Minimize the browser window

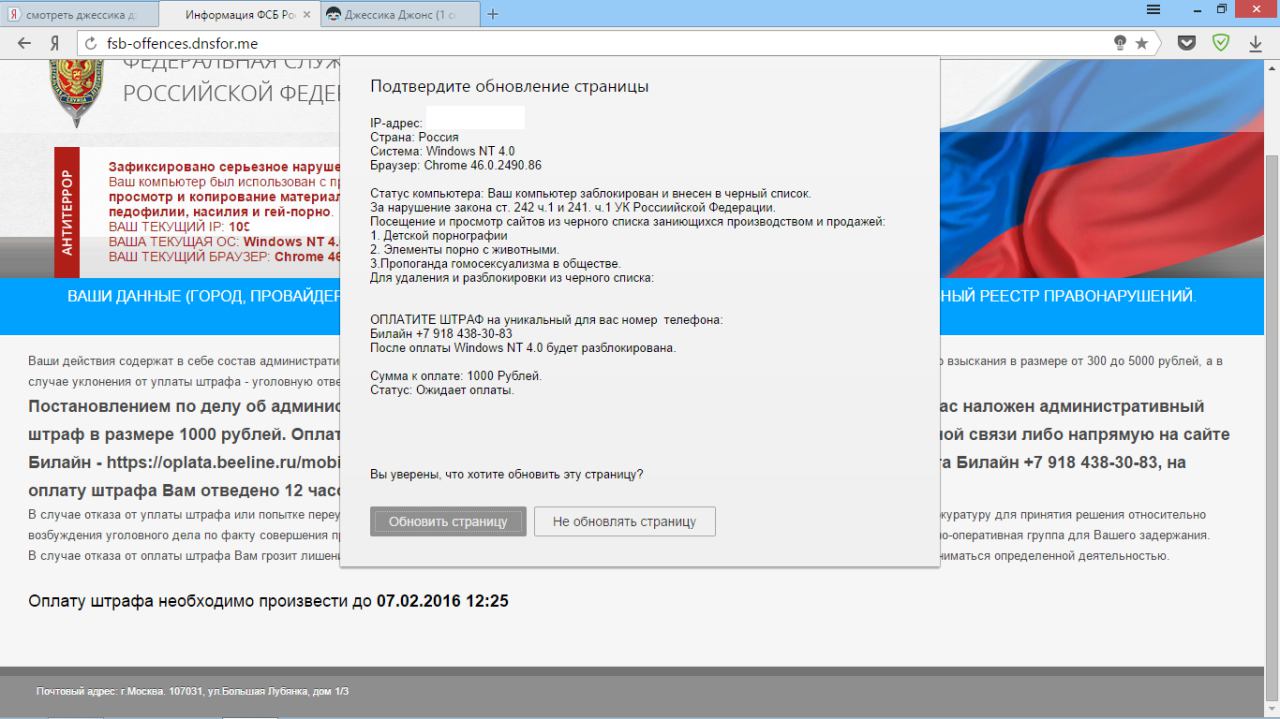pos(1197,10)
